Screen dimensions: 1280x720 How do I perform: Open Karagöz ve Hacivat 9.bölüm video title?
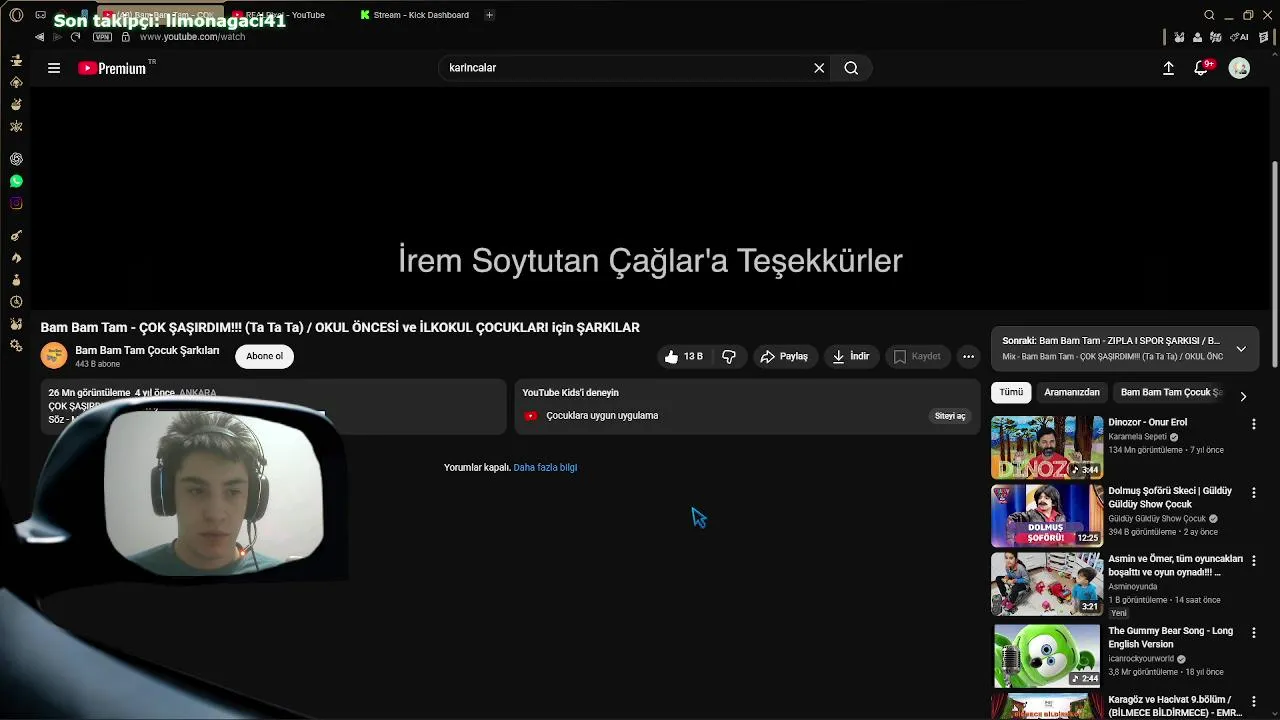tap(1174, 706)
